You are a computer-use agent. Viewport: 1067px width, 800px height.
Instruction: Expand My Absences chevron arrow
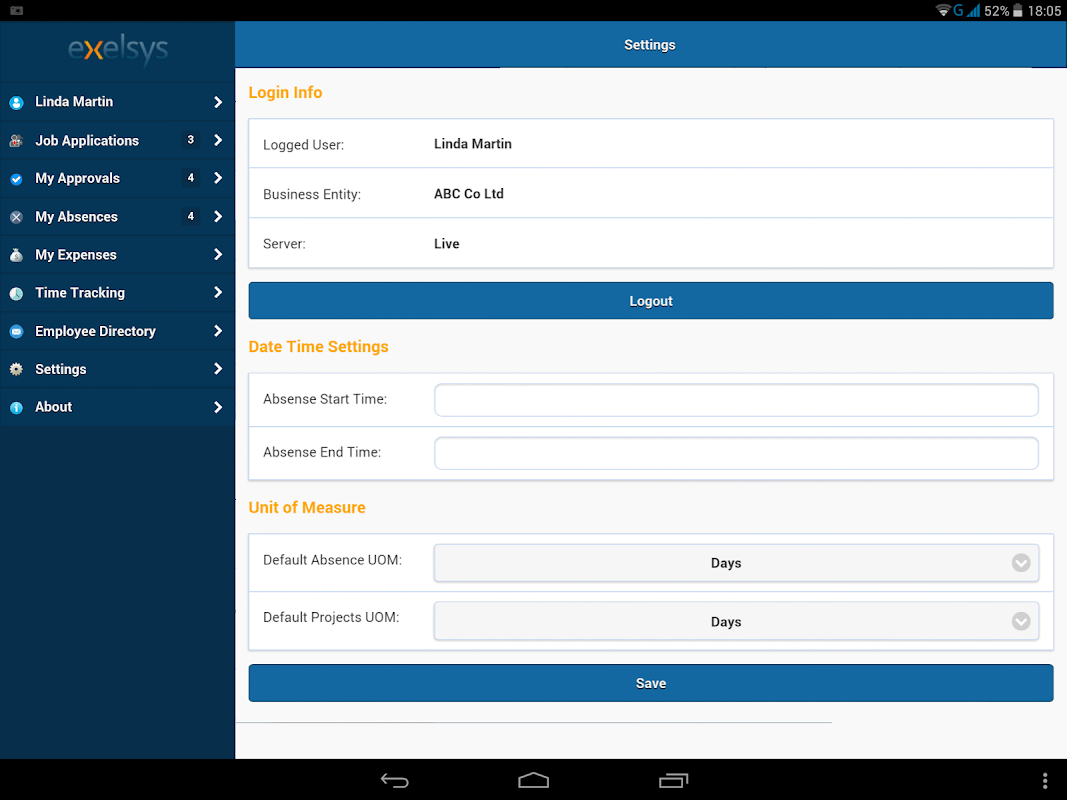(x=218, y=216)
